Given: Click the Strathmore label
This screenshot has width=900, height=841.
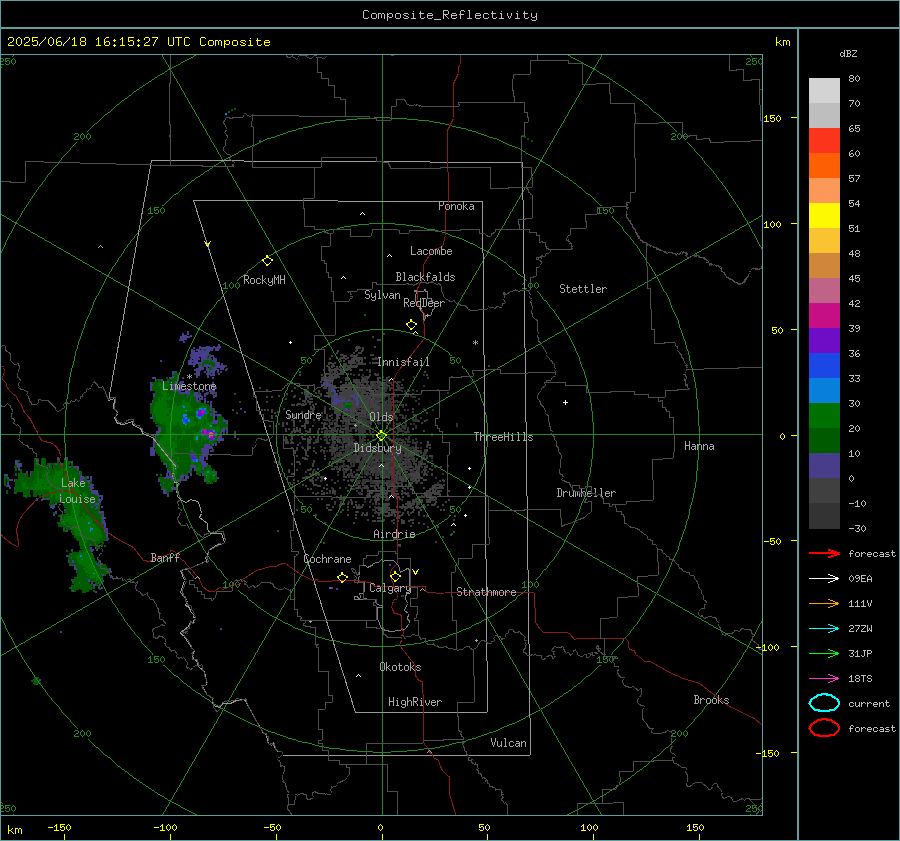Looking at the screenshot, I should point(486,592).
